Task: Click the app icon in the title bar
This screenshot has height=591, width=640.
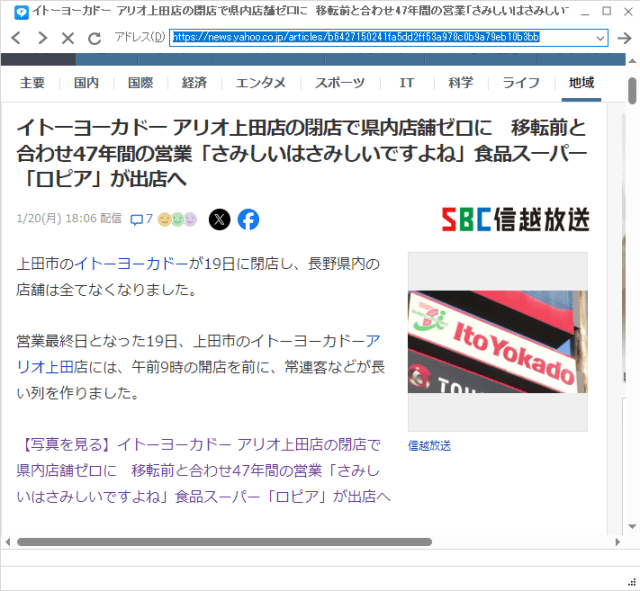Action: tap(21, 12)
